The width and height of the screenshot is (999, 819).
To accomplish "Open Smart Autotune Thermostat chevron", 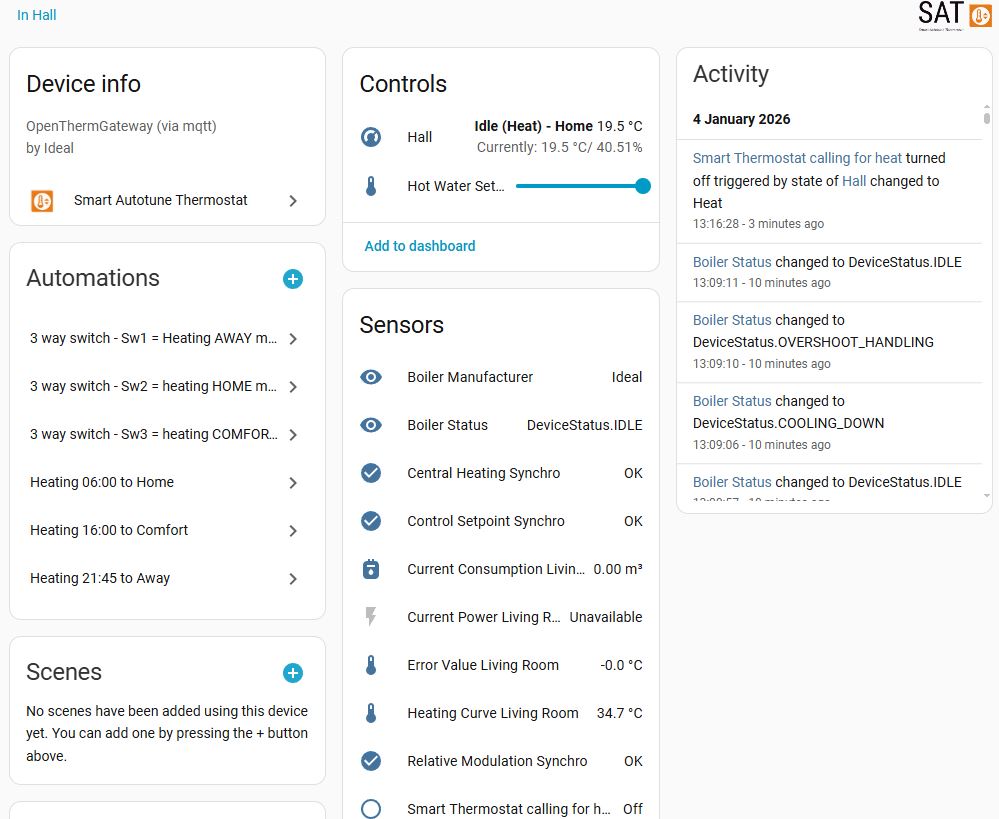I will pos(293,201).
